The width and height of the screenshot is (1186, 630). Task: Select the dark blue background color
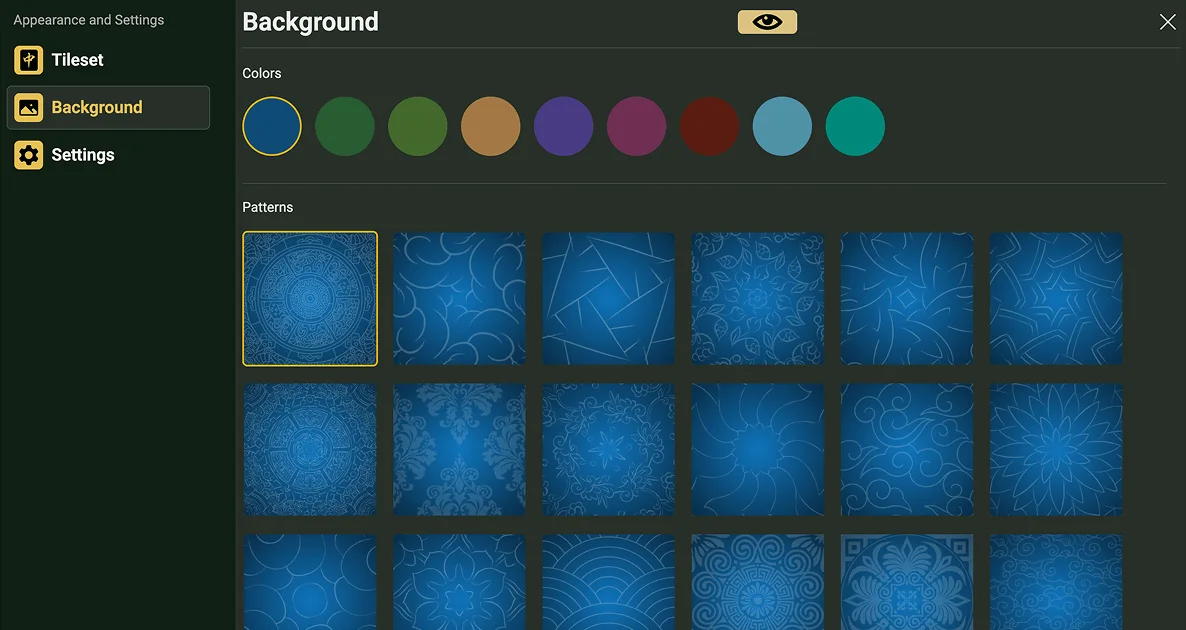272,126
